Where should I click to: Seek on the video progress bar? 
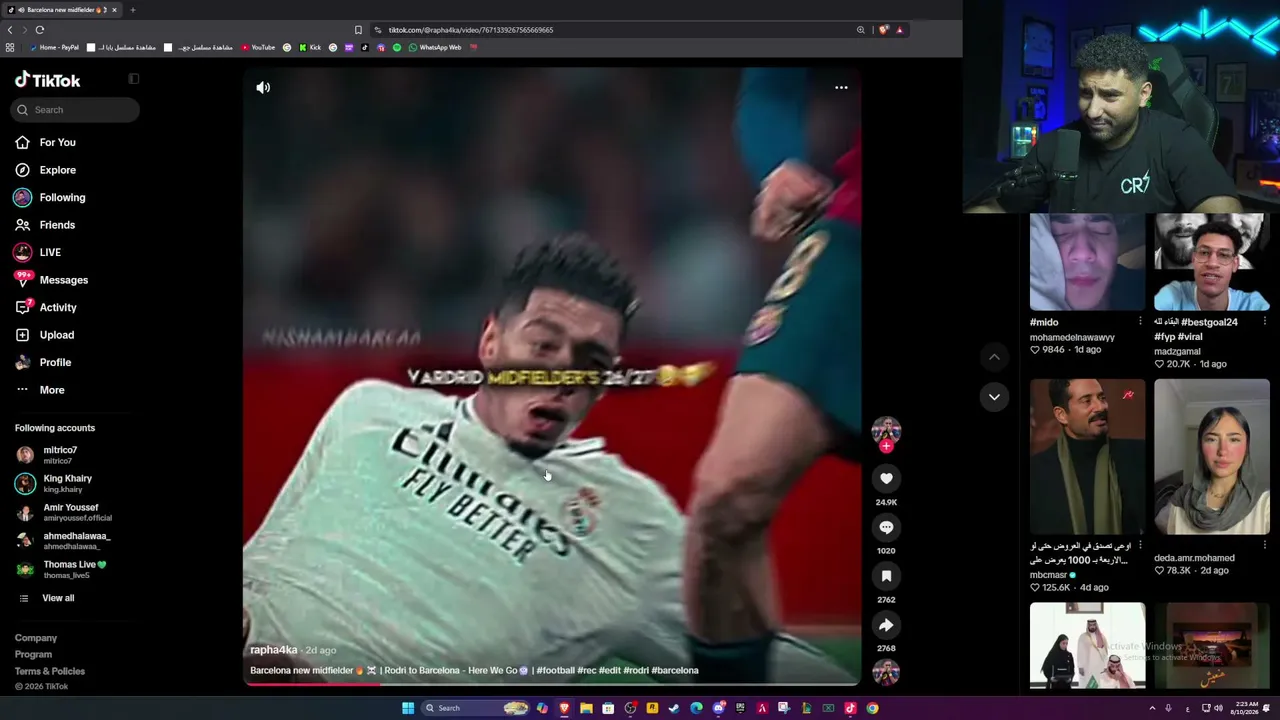[552, 684]
